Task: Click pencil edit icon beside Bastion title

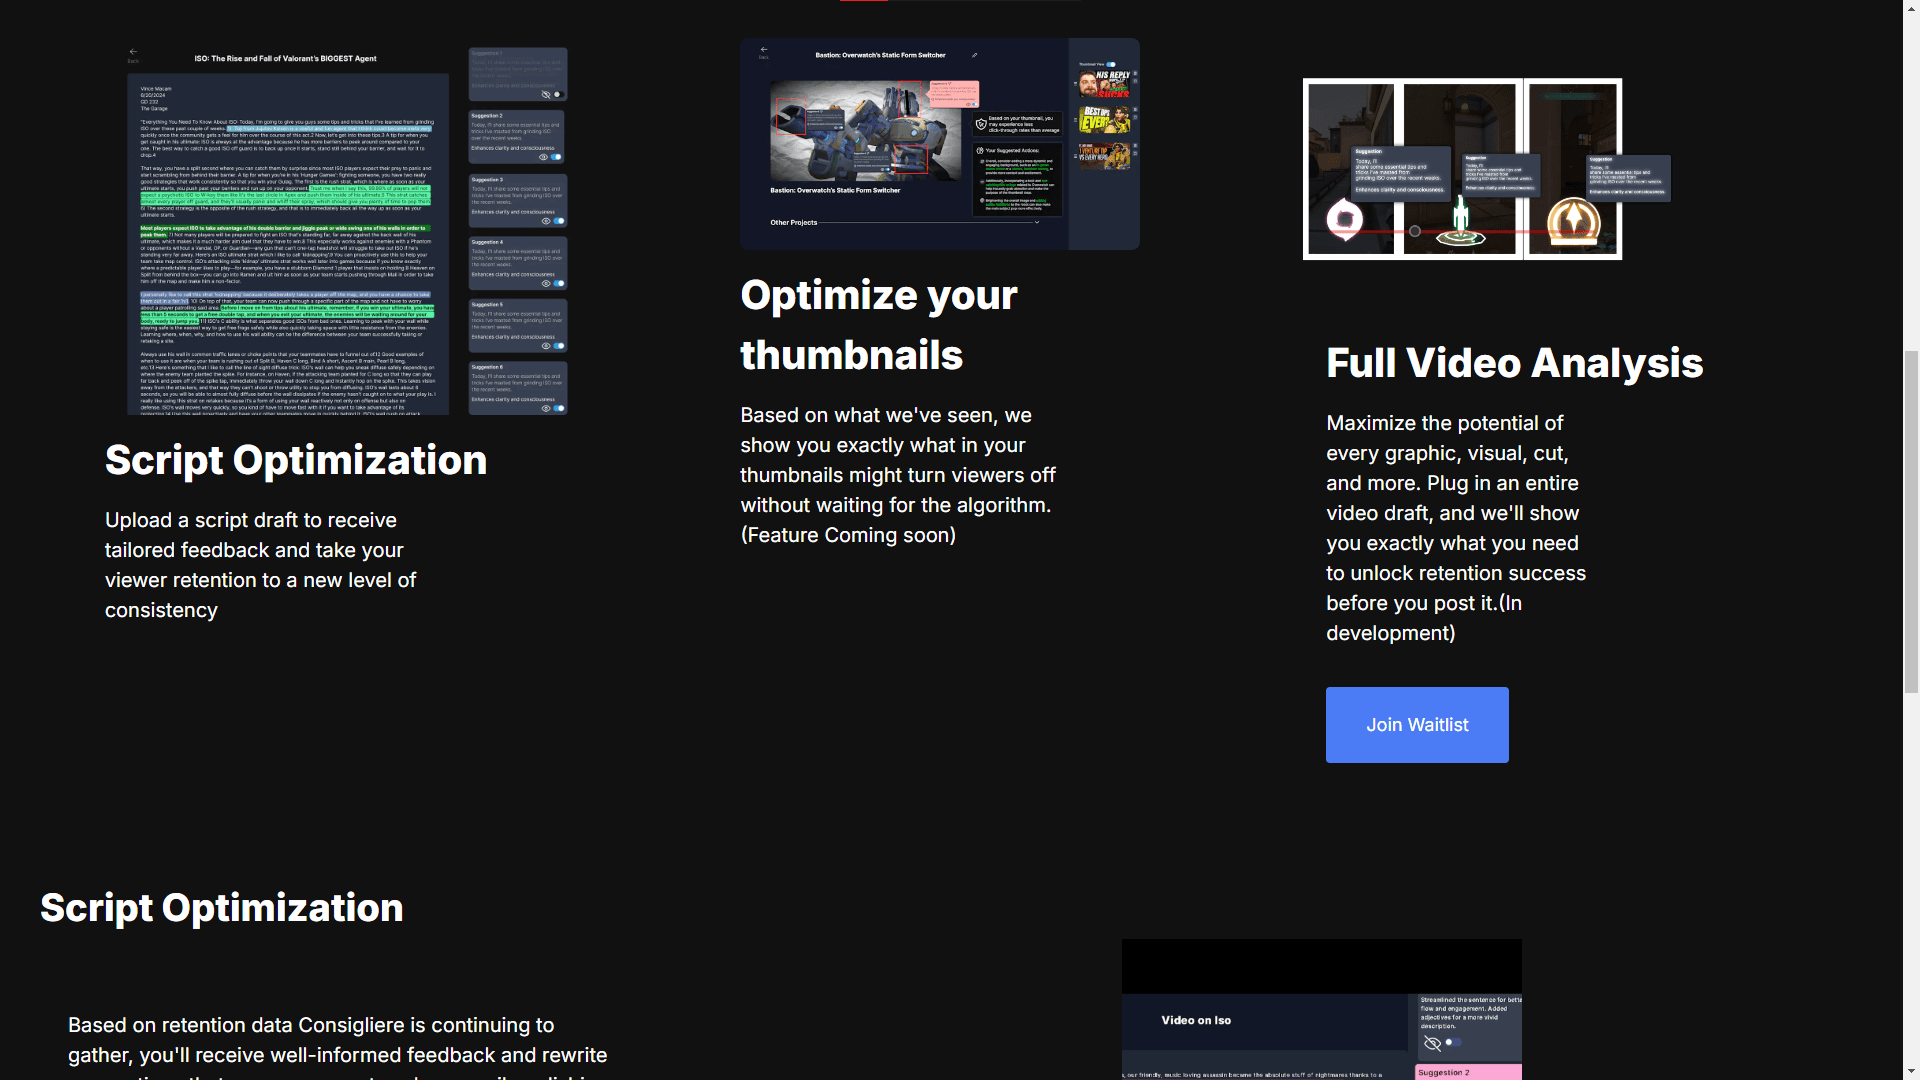Action: 974,55
